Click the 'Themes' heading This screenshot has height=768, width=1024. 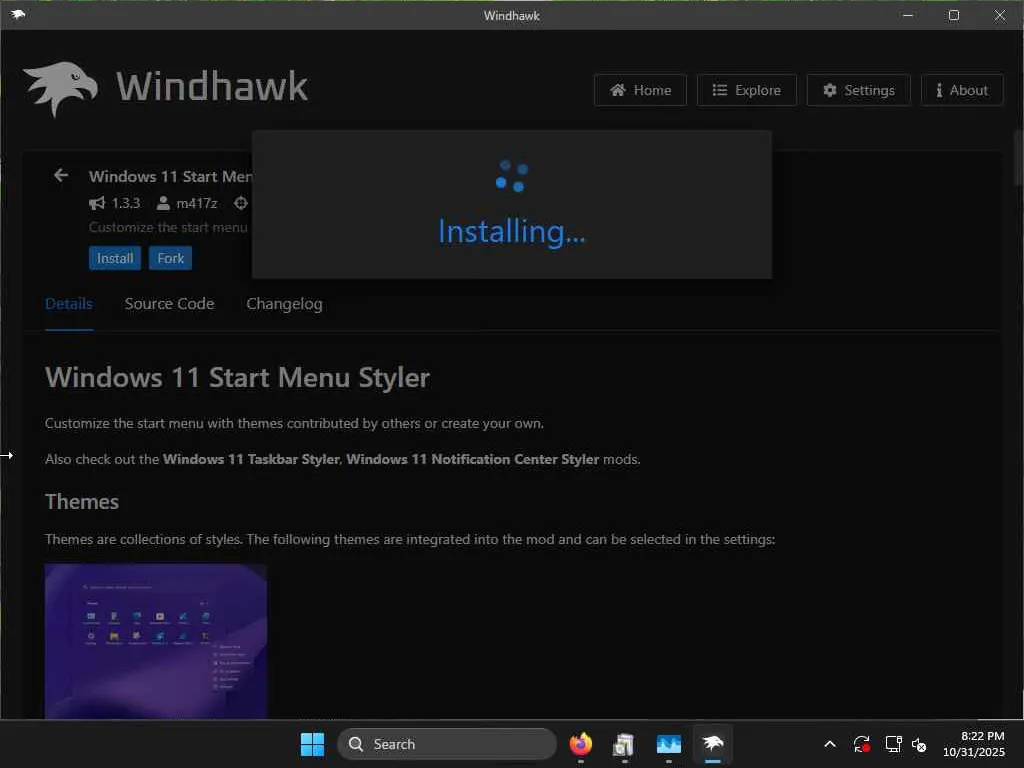tap(82, 502)
